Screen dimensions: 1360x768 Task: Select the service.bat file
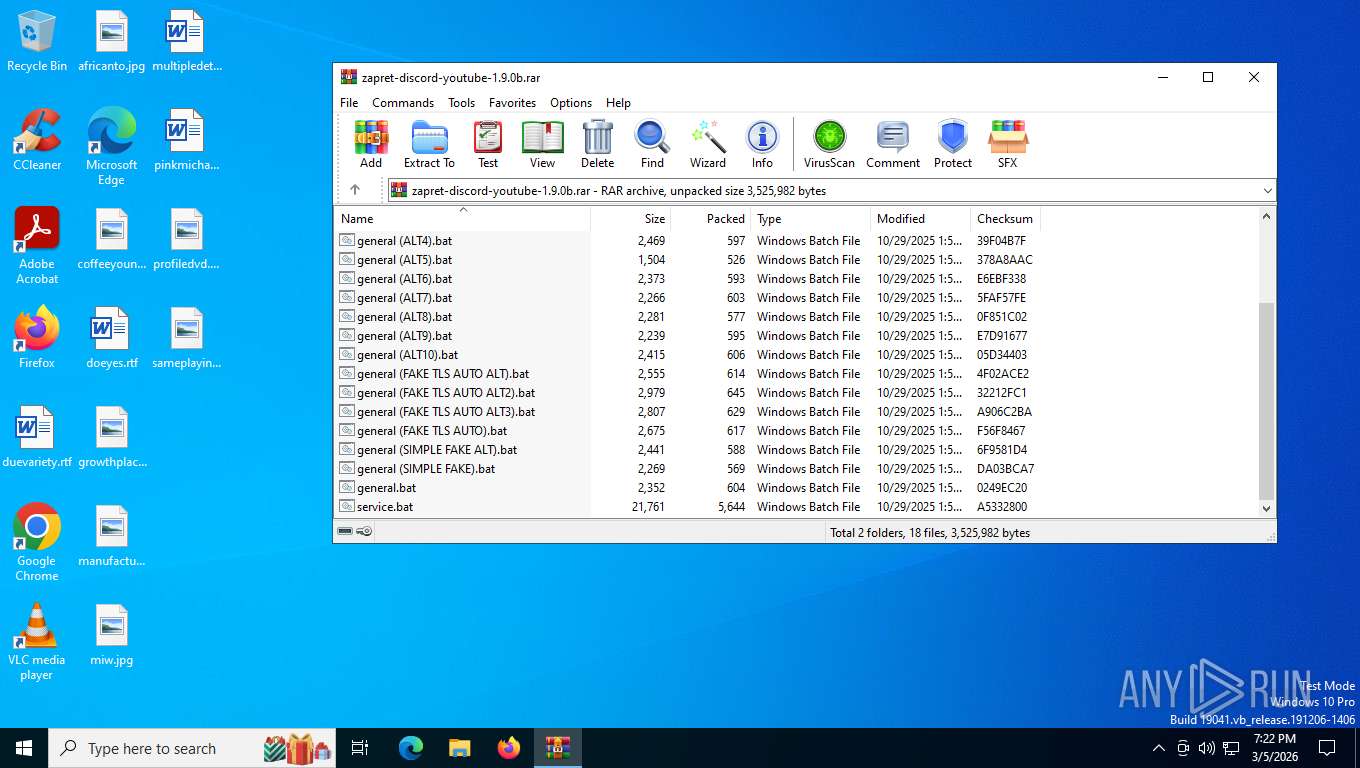click(x=385, y=507)
